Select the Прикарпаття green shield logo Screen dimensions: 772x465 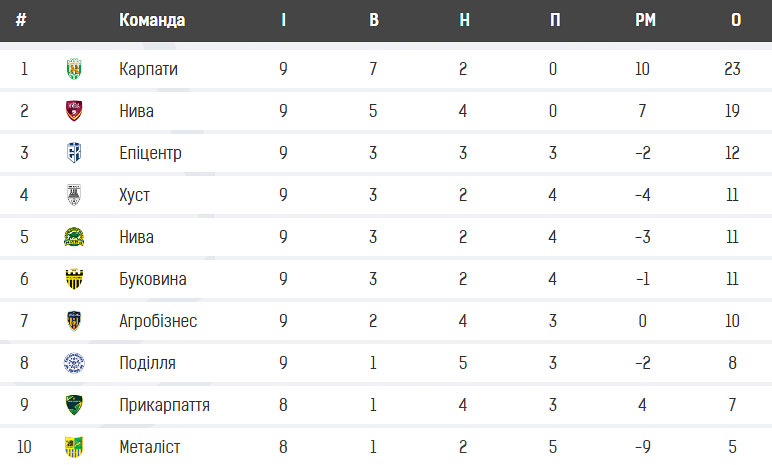coord(74,405)
